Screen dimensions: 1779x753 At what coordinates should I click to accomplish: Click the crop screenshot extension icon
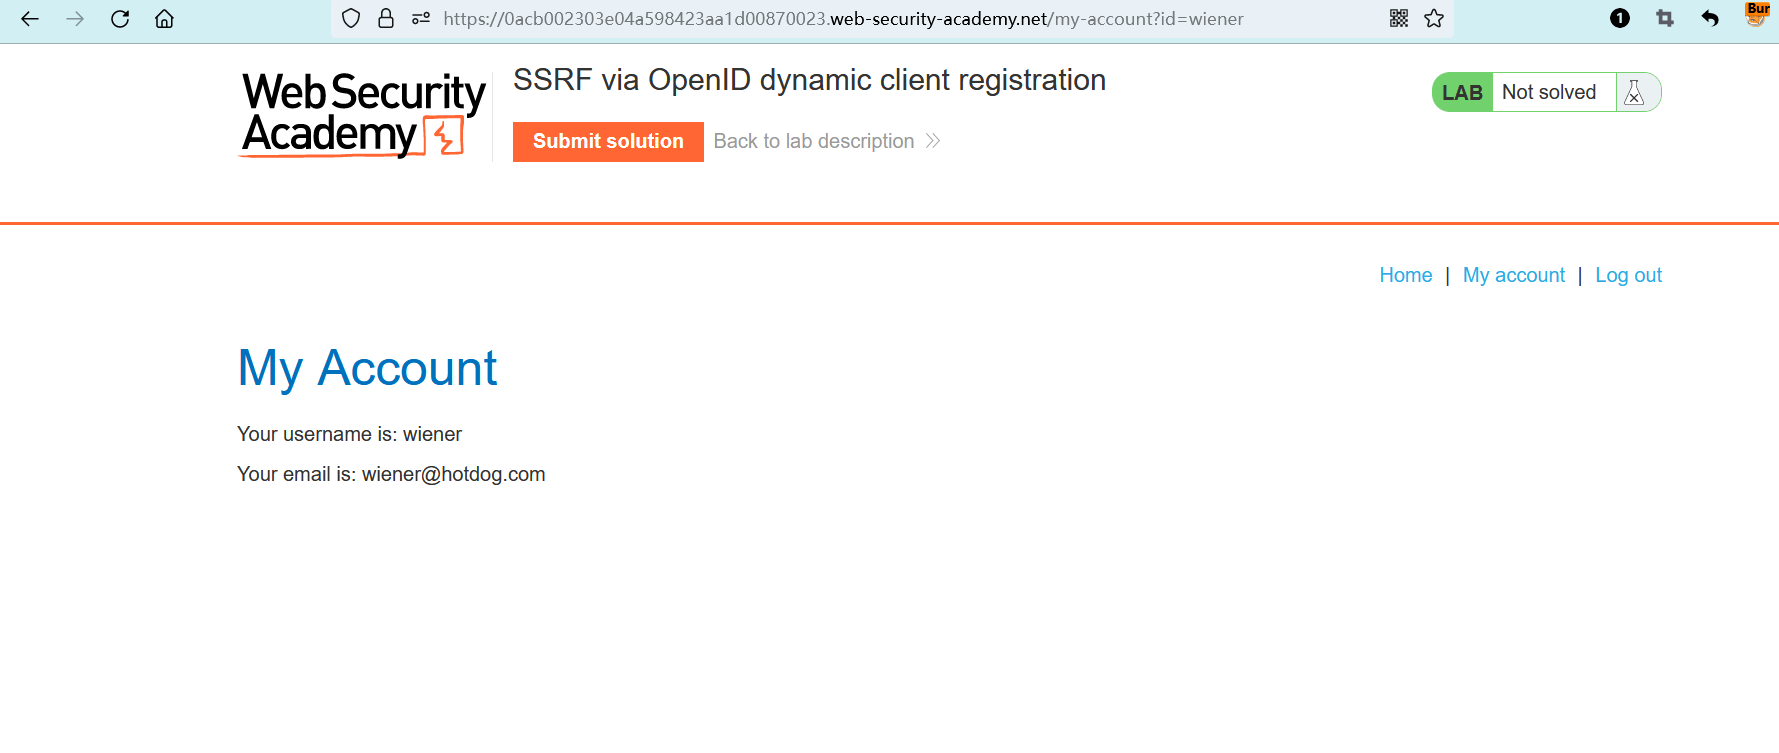coord(1665,19)
